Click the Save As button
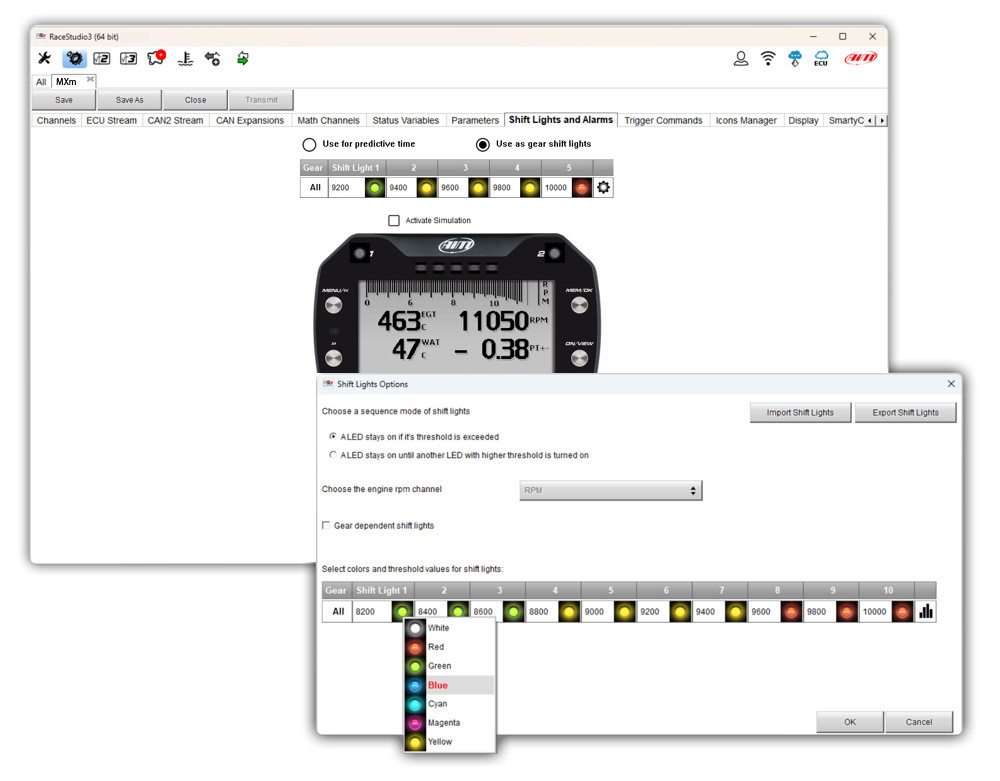1000x781 pixels. 129,100
